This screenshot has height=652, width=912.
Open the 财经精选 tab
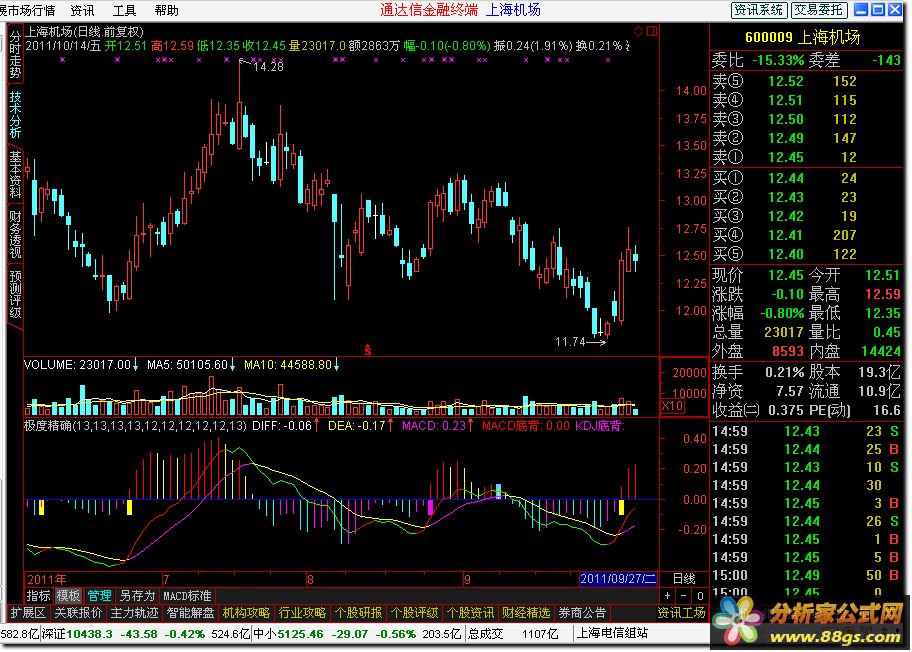coord(526,613)
